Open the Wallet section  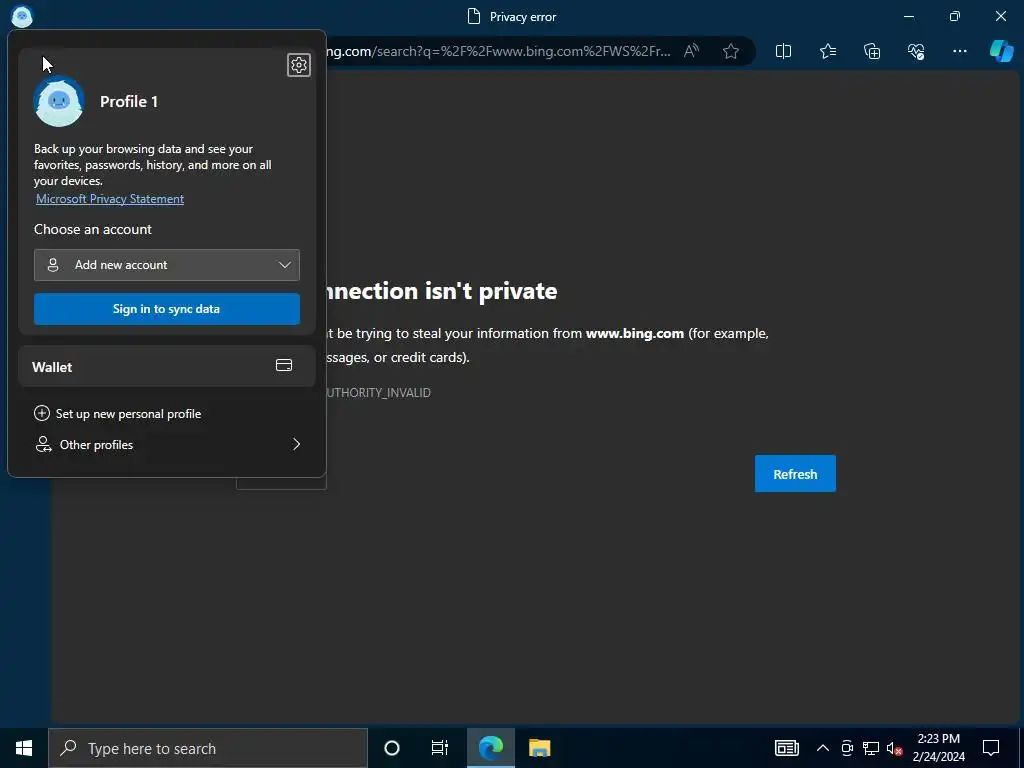[167, 366]
